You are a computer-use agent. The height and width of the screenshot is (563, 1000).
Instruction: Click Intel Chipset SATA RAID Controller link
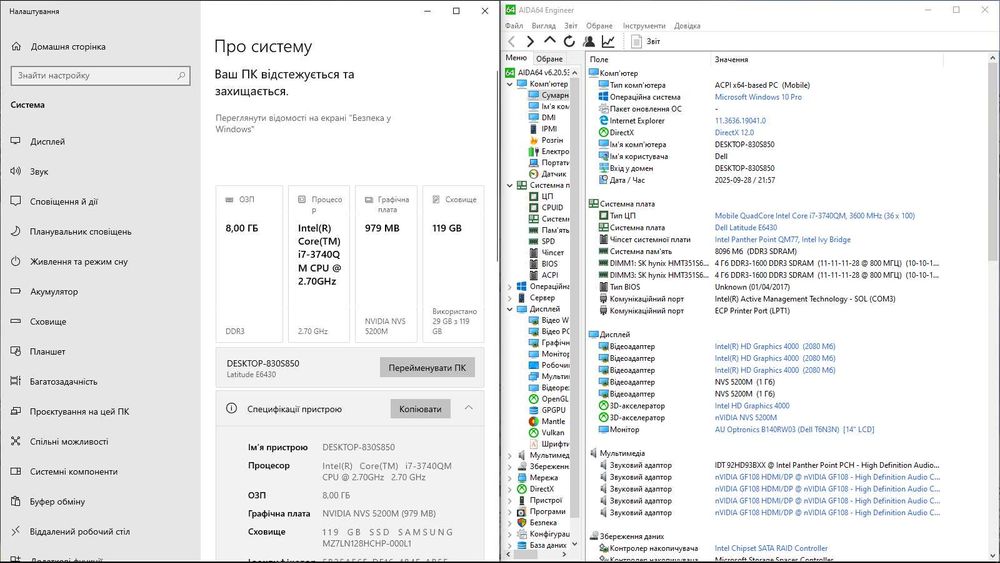pyautogui.click(x=771, y=548)
